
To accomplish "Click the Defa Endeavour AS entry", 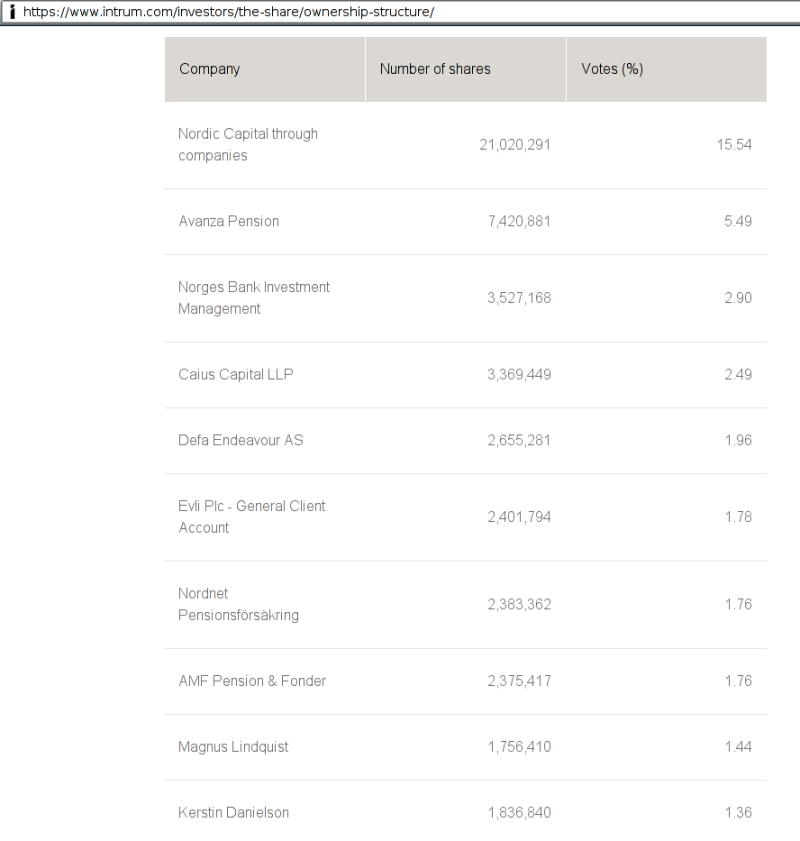I will (x=240, y=441).
